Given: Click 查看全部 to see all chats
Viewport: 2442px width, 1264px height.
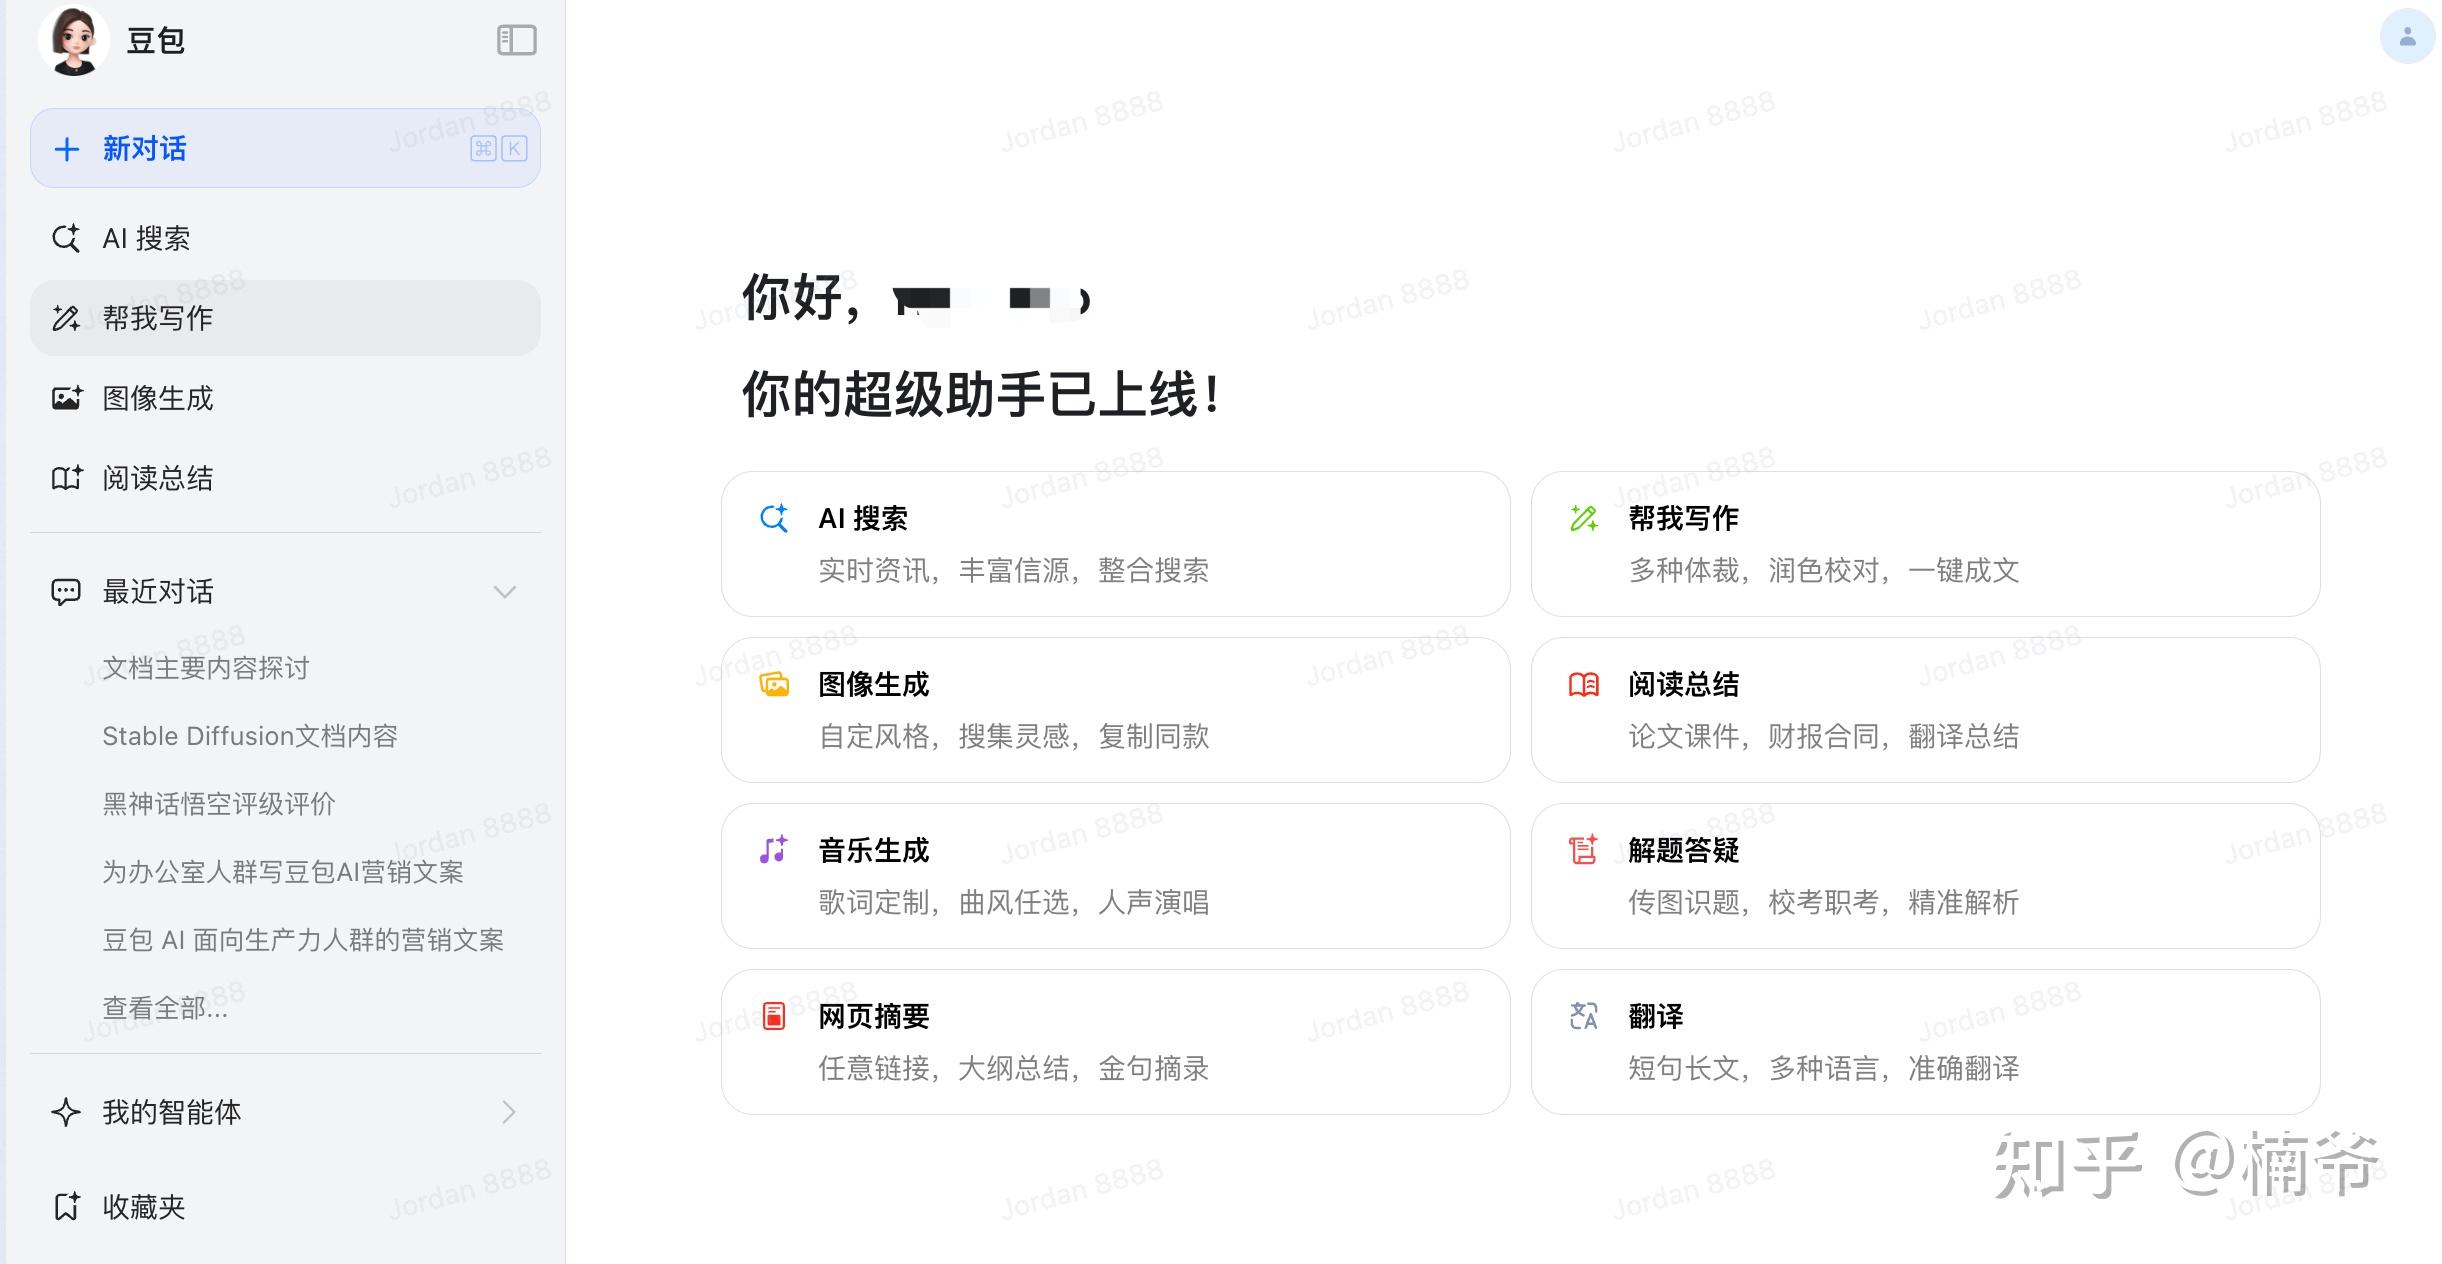Looking at the screenshot, I should click(165, 1008).
